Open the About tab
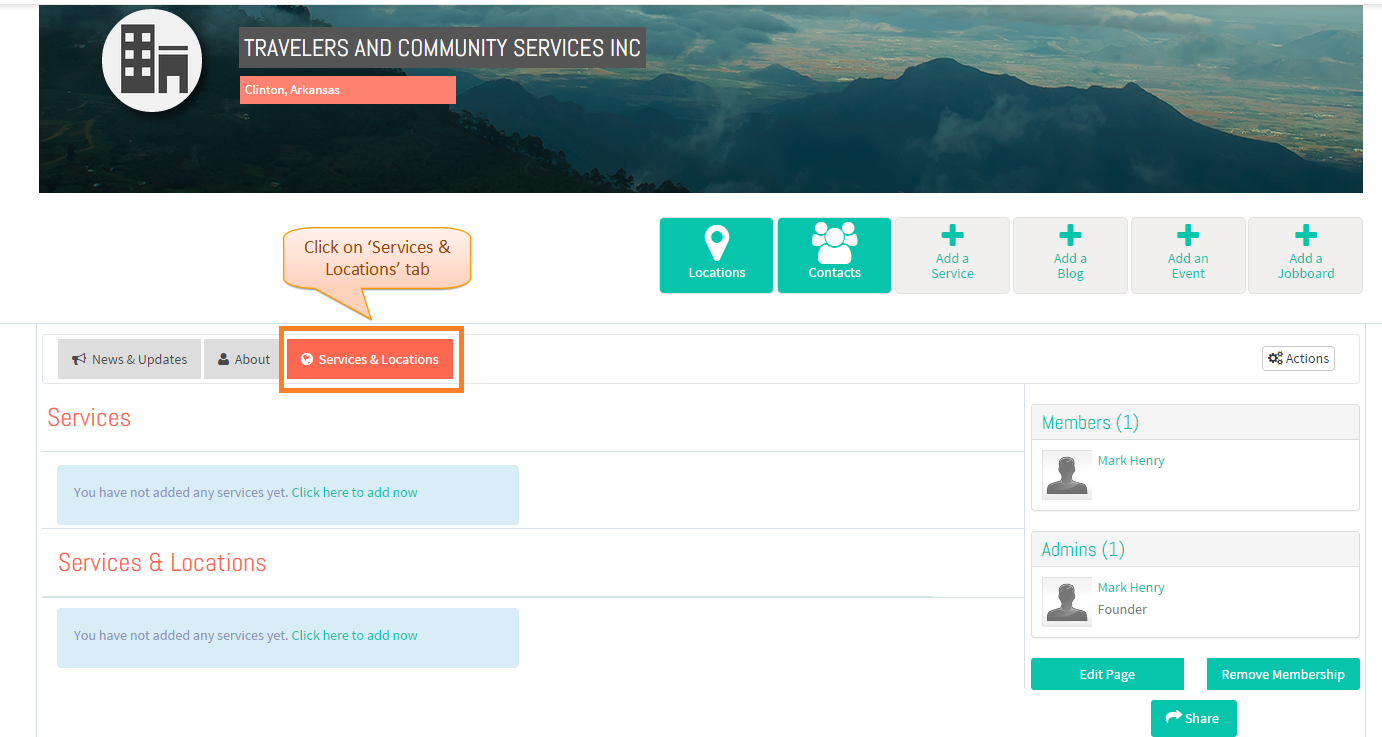This screenshot has height=737, width=1382. click(243, 359)
